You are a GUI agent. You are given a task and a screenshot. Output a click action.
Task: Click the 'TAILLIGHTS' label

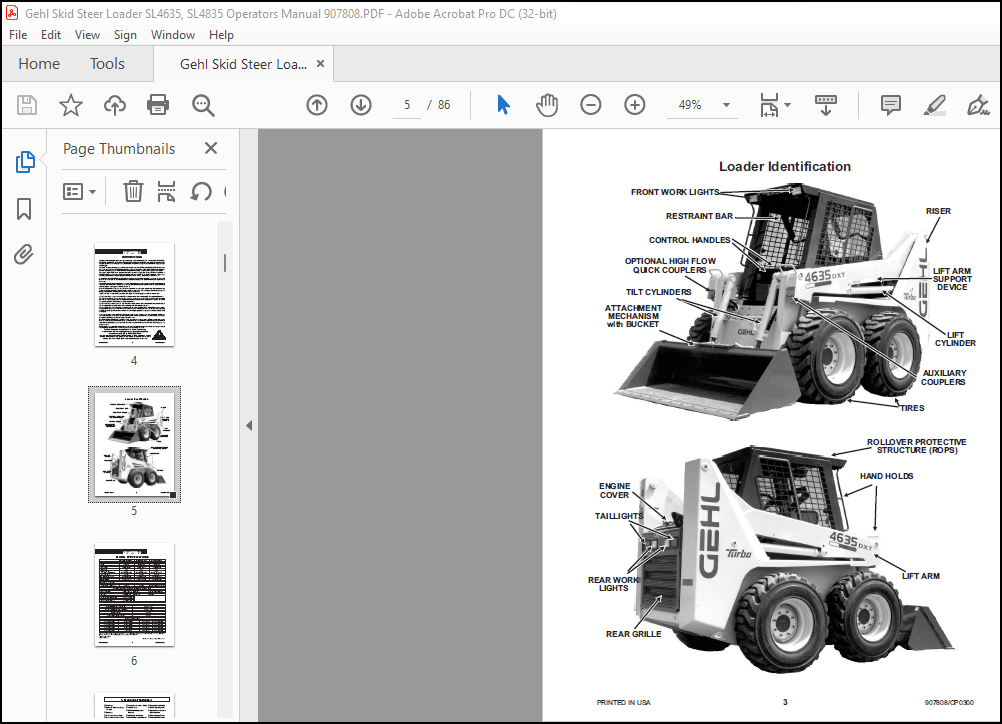(619, 516)
